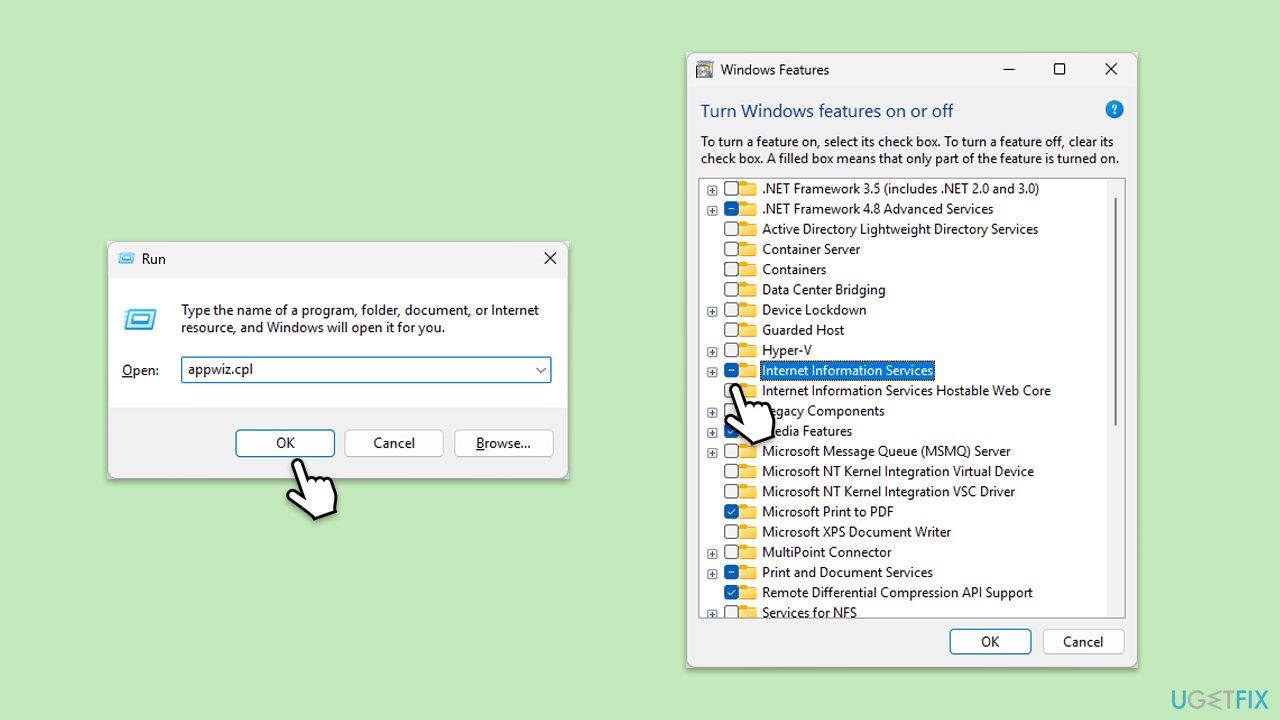Image resolution: width=1280 pixels, height=720 pixels.
Task: Click the Run dialog title bar icon
Action: (x=126, y=259)
